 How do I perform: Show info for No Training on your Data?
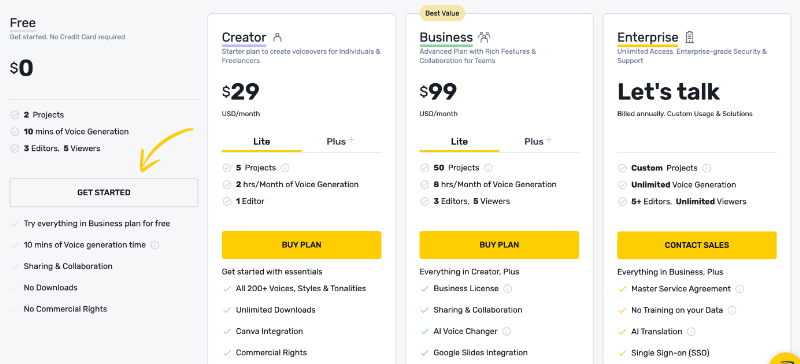coord(732,310)
